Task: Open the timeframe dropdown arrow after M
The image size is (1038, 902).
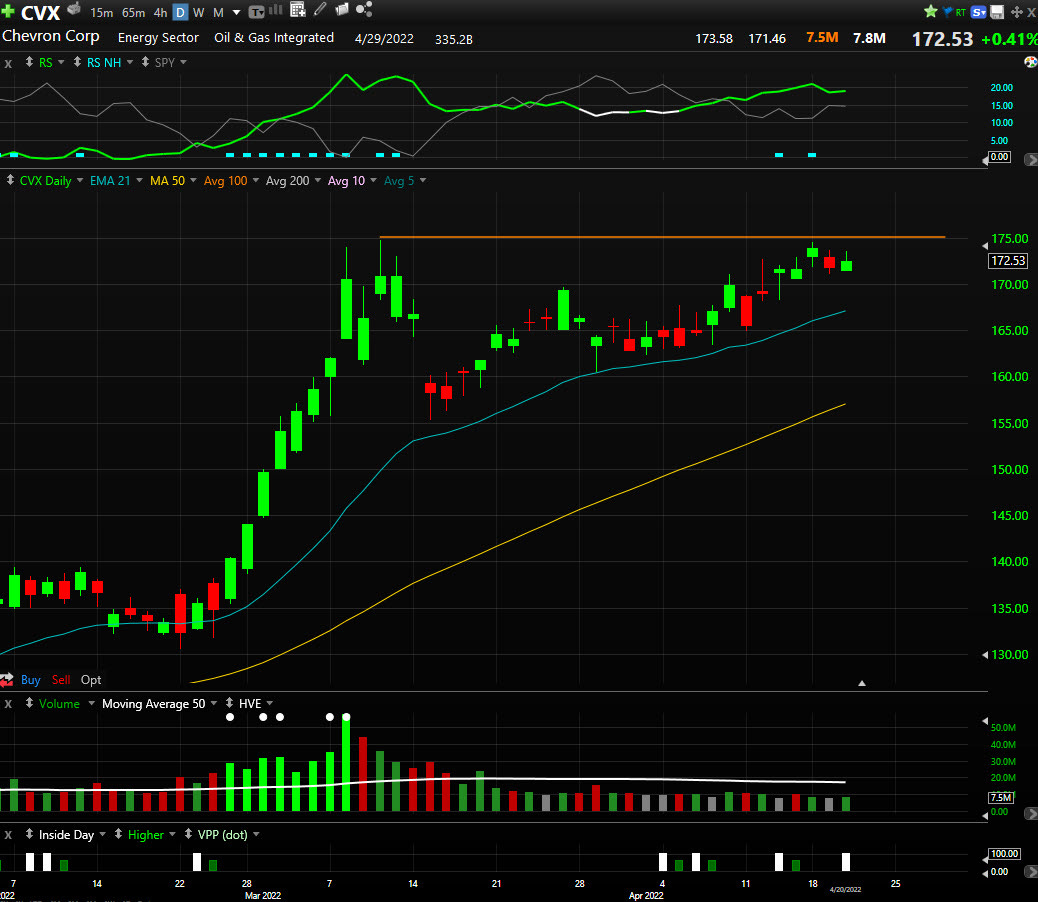Action: pos(236,13)
